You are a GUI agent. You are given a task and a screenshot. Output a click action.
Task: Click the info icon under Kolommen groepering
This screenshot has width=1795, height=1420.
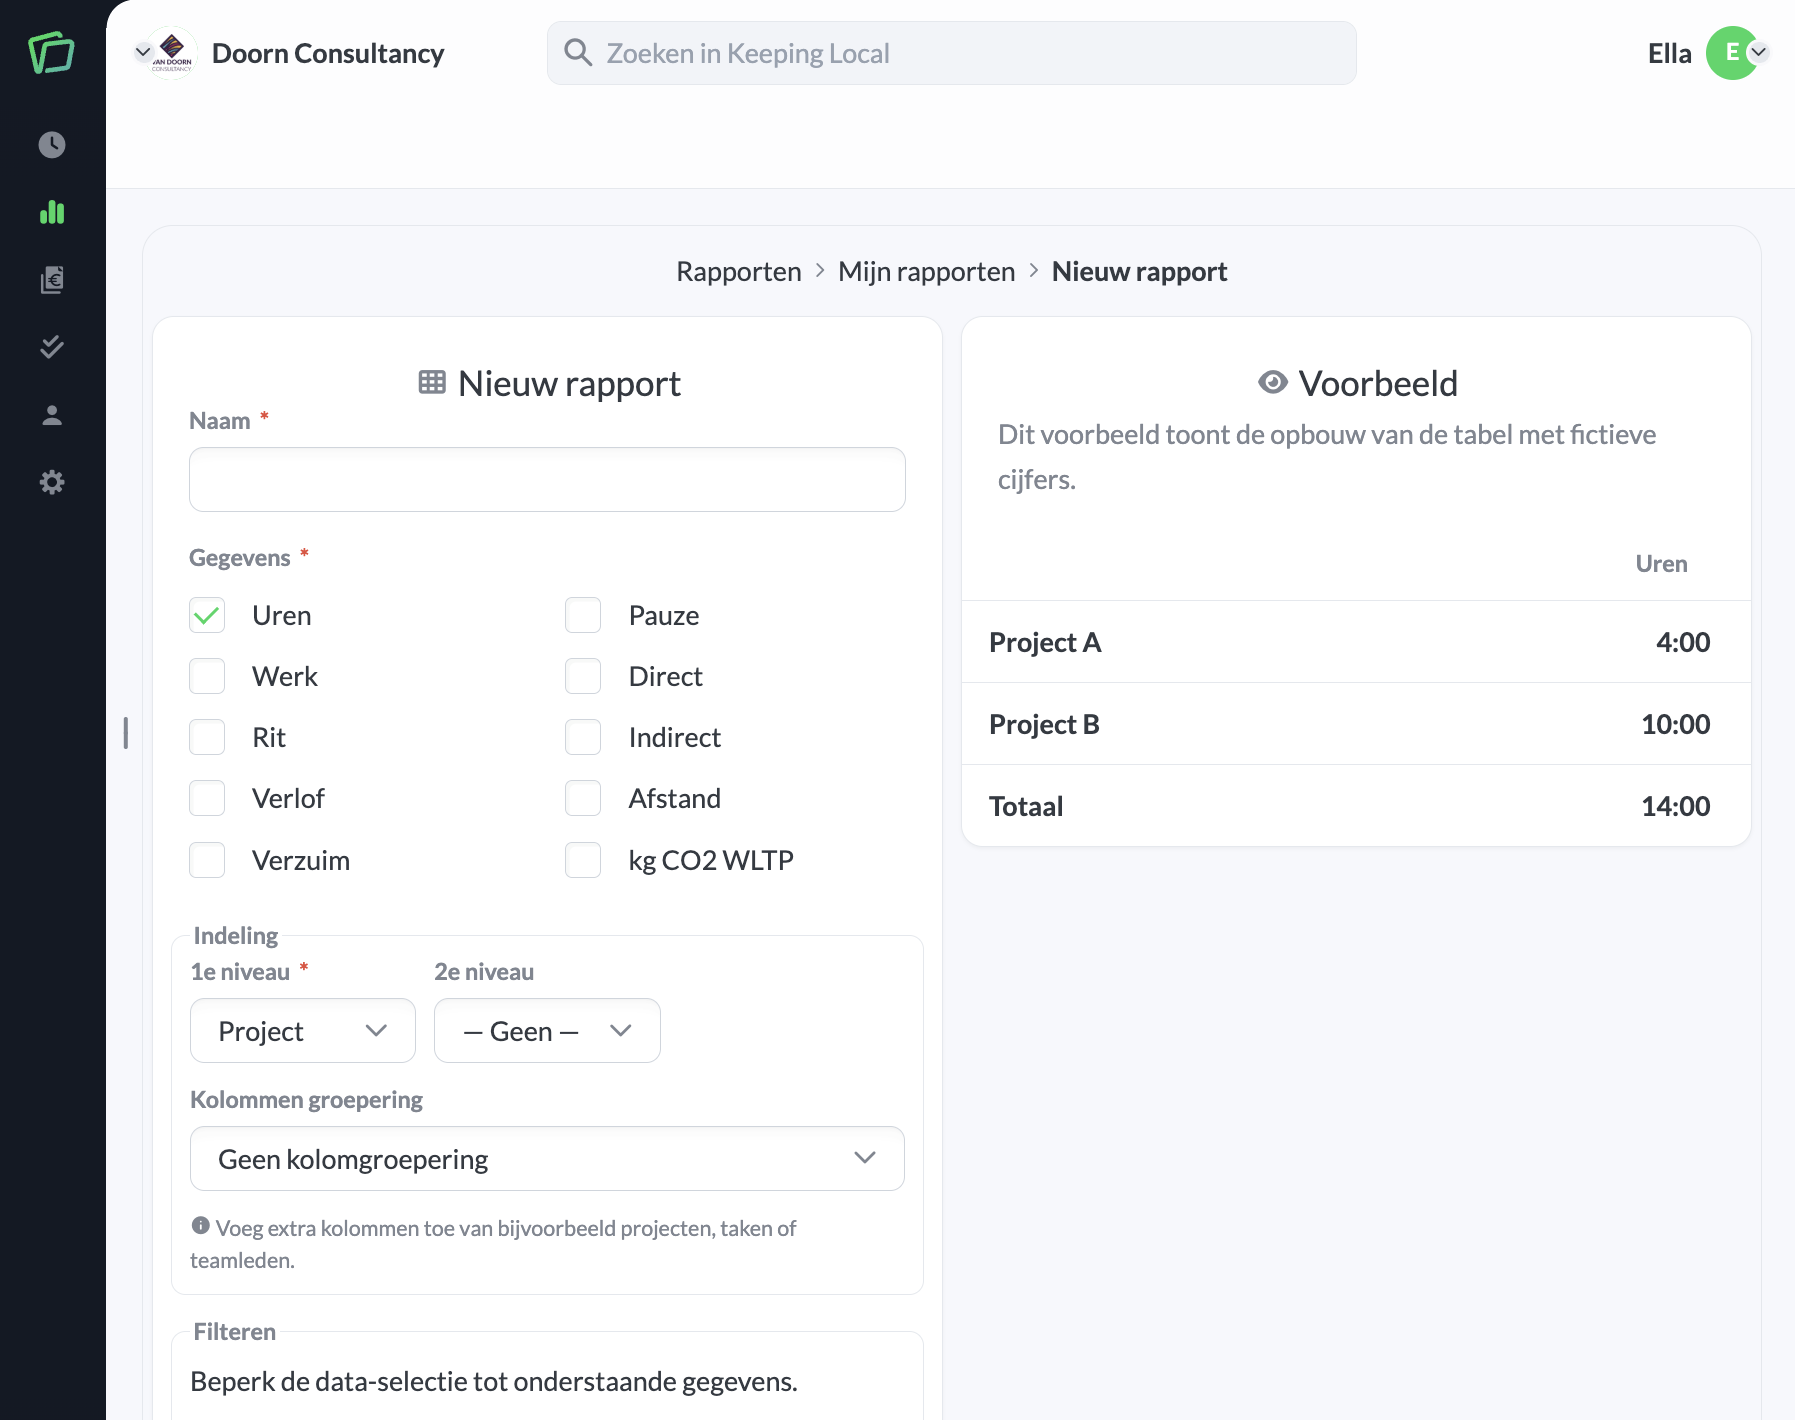(201, 1225)
